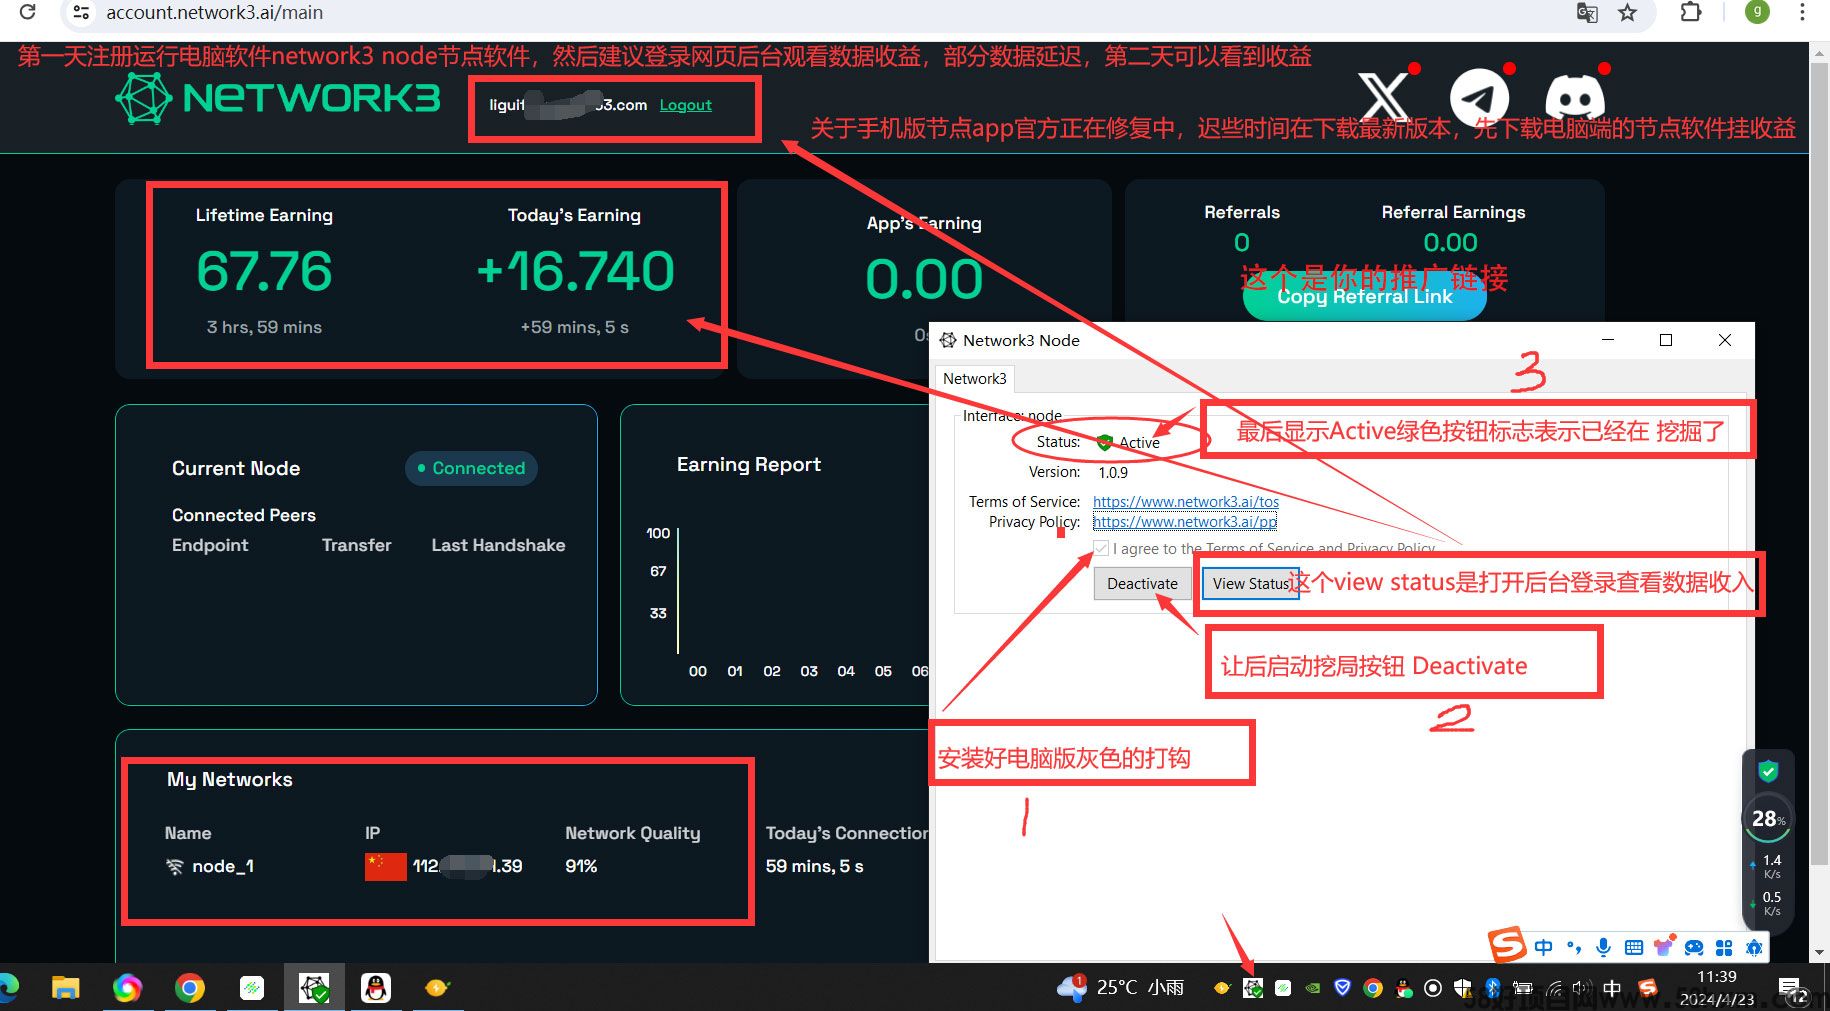Open the Sogou skin shirt icon
The image size is (1830, 1011).
click(1663, 947)
